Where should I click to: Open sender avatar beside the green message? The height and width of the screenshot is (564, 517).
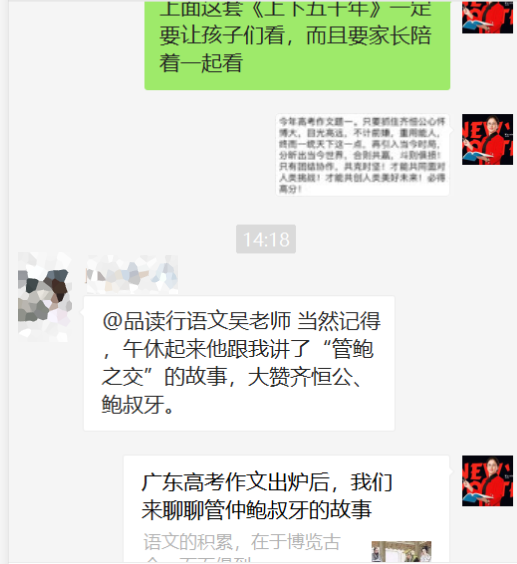point(487,17)
